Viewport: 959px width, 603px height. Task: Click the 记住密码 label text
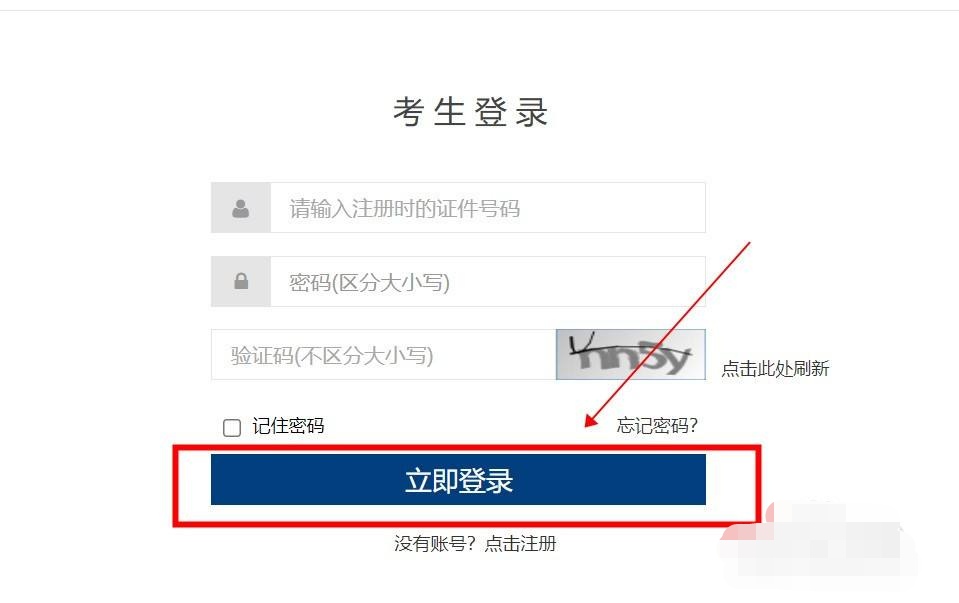pyautogui.click(x=288, y=426)
